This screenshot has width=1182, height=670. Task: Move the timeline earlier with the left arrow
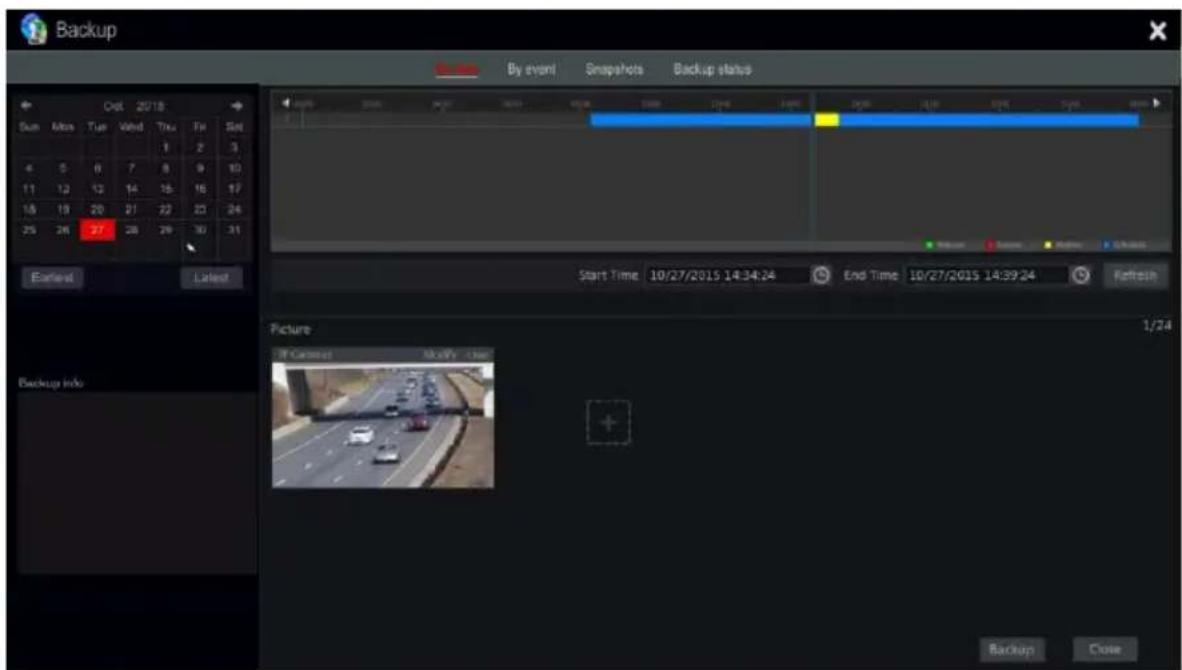pos(286,102)
